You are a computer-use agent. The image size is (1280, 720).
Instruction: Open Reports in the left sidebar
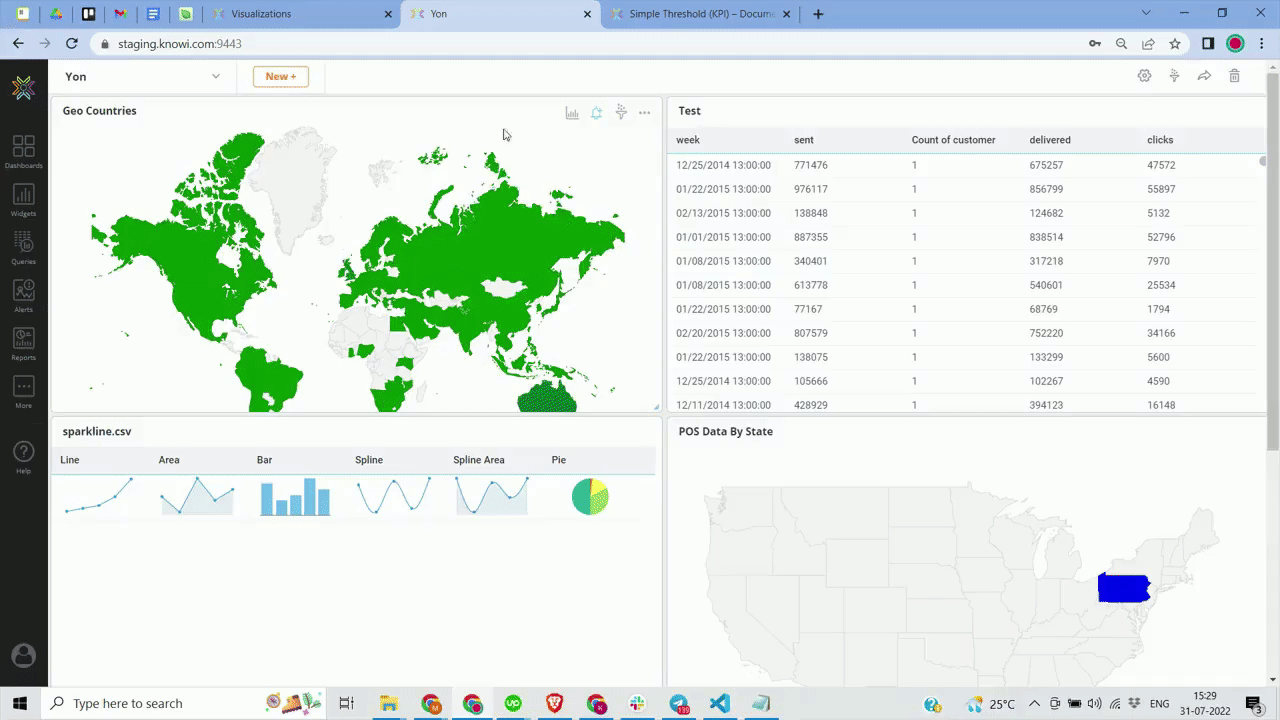[24, 343]
